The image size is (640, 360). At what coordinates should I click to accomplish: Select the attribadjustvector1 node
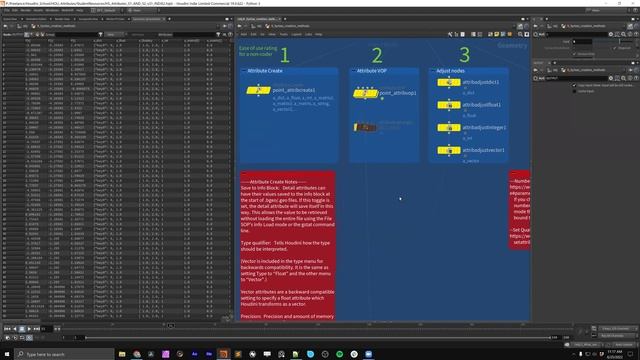point(449,151)
